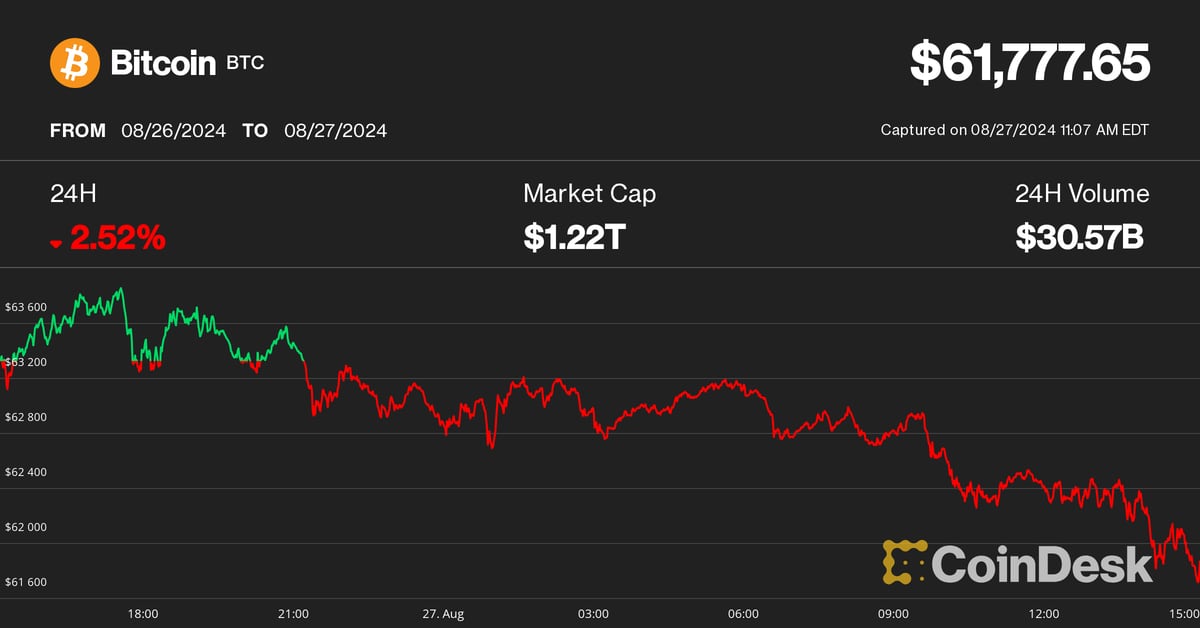Click the $62 000 price axis label
1200x628 pixels.
26,527
